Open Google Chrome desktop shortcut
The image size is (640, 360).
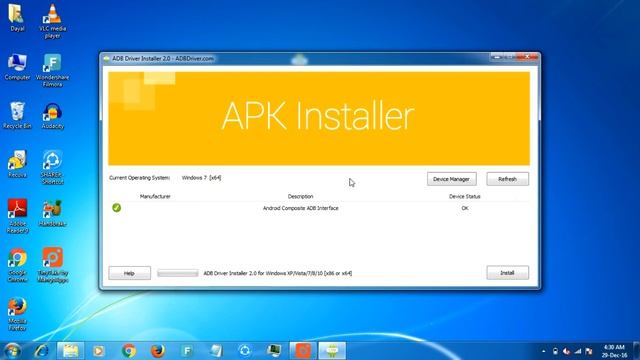pos(17,265)
